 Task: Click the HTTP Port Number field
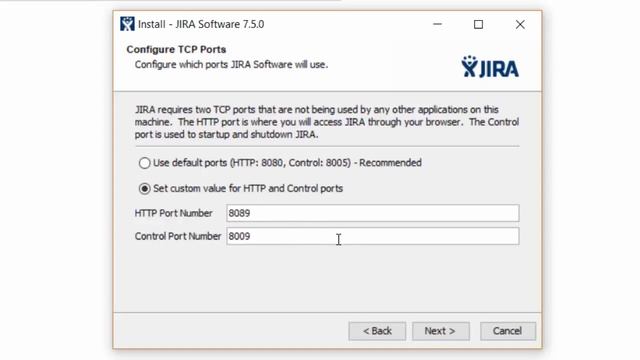click(373, 213)
